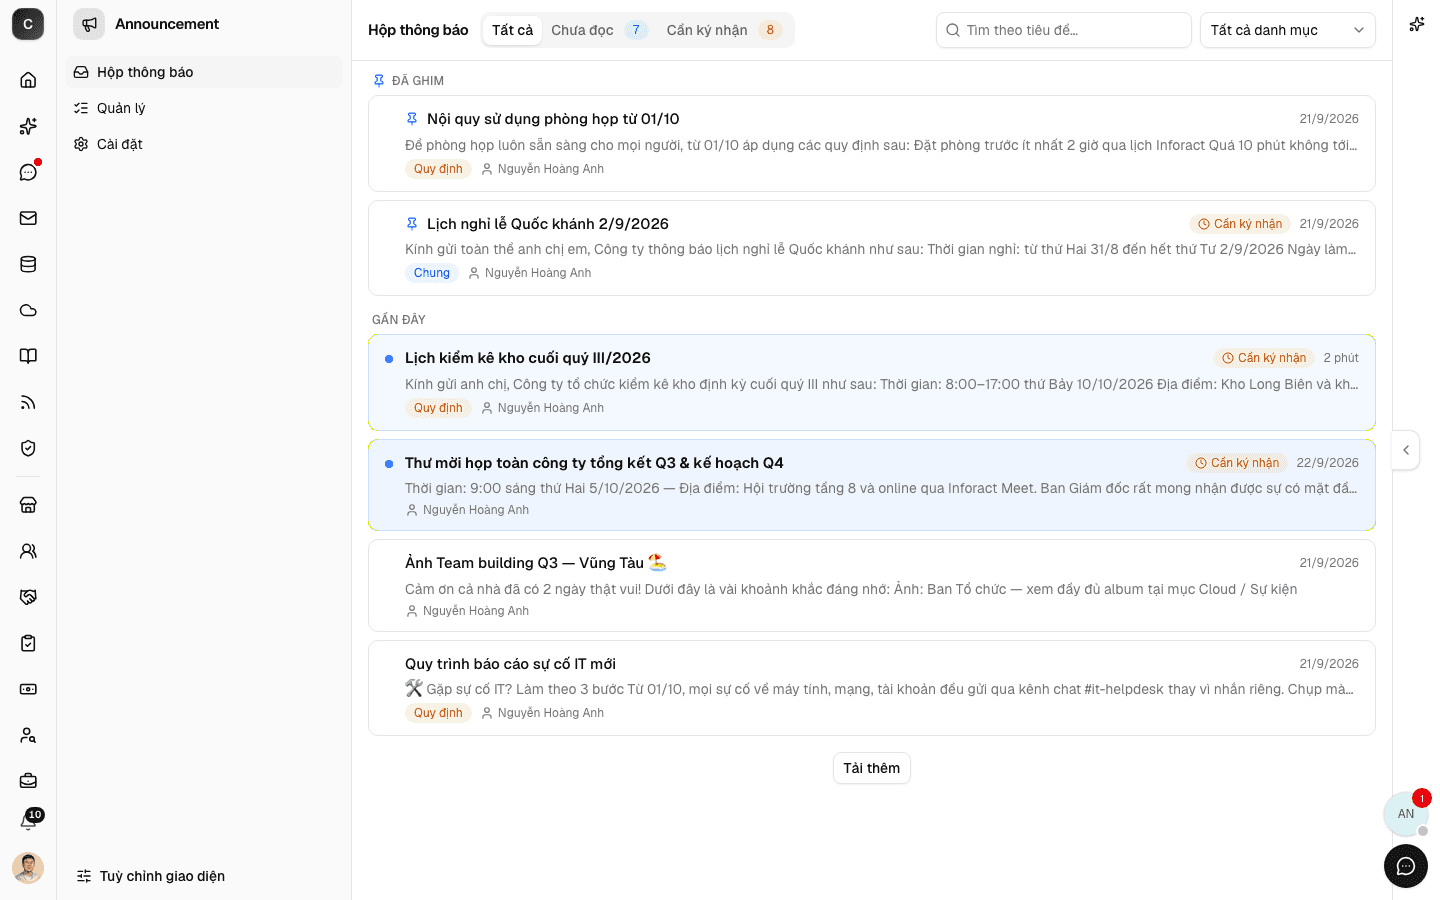Image resolution: width=1440 pixels, height=900 pixels.
Task: Open the Home icon in the left rail
Action: tap(28, 80)
